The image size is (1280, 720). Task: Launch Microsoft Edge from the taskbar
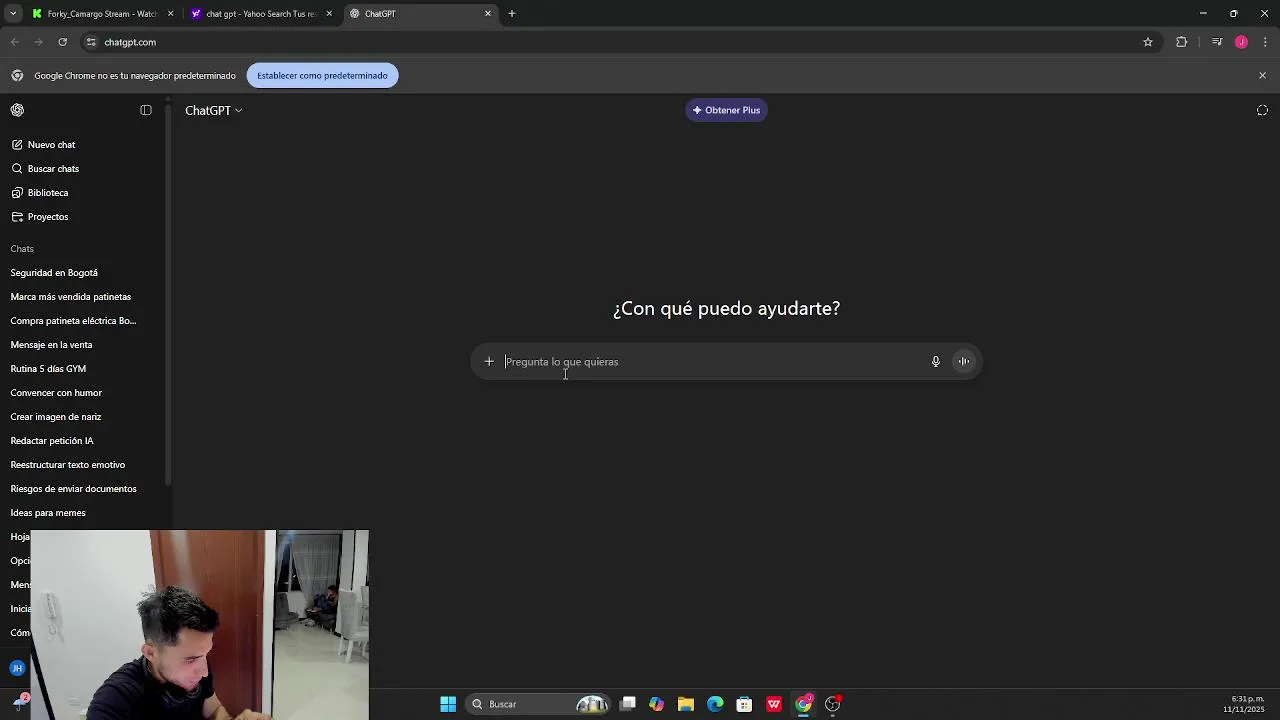pos(715,704)
